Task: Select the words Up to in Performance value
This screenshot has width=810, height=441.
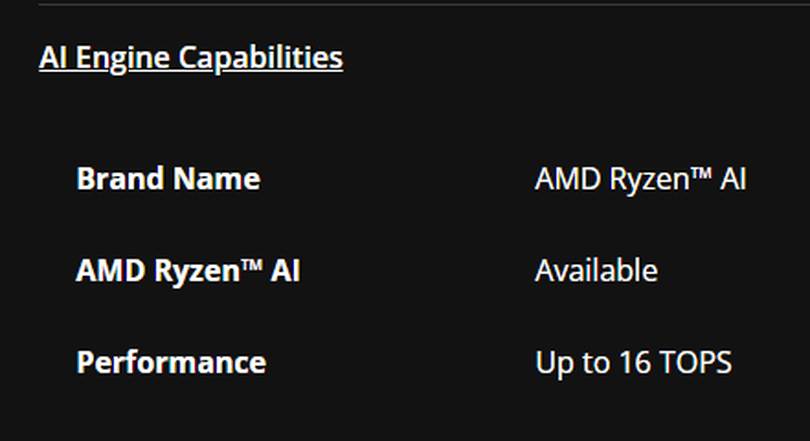Action: point(573,364)
